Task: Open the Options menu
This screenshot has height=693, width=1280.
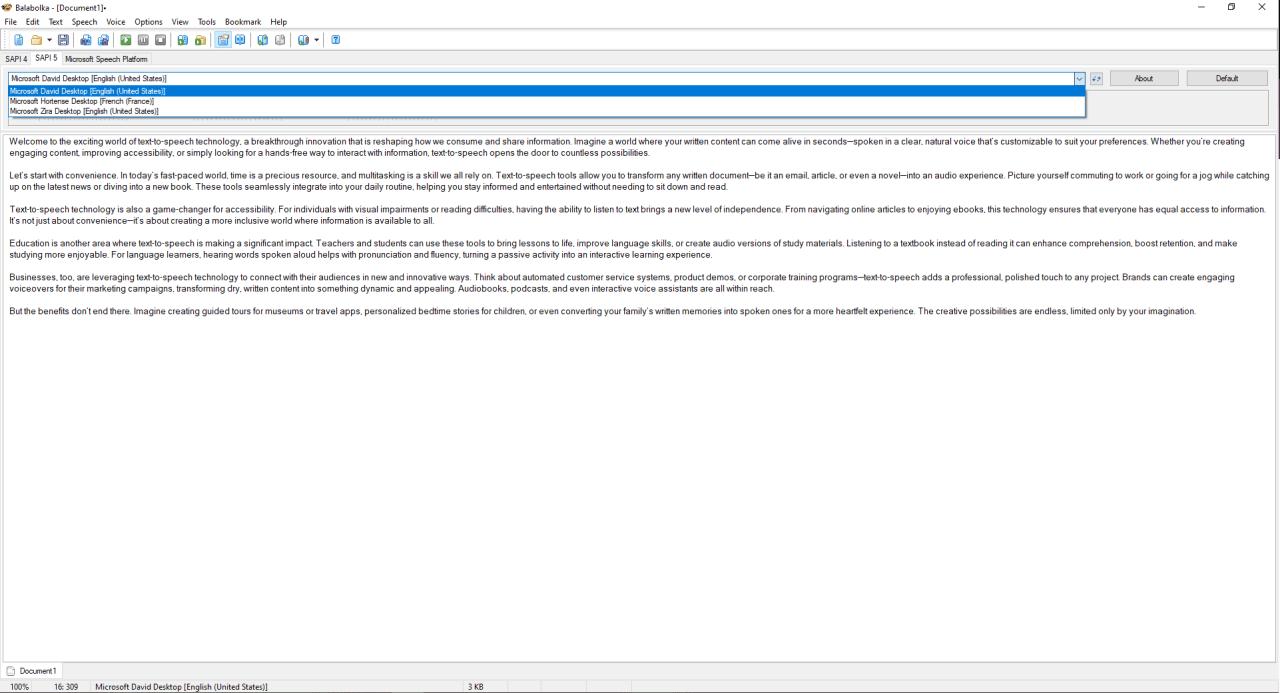Action: click(149, 22)
